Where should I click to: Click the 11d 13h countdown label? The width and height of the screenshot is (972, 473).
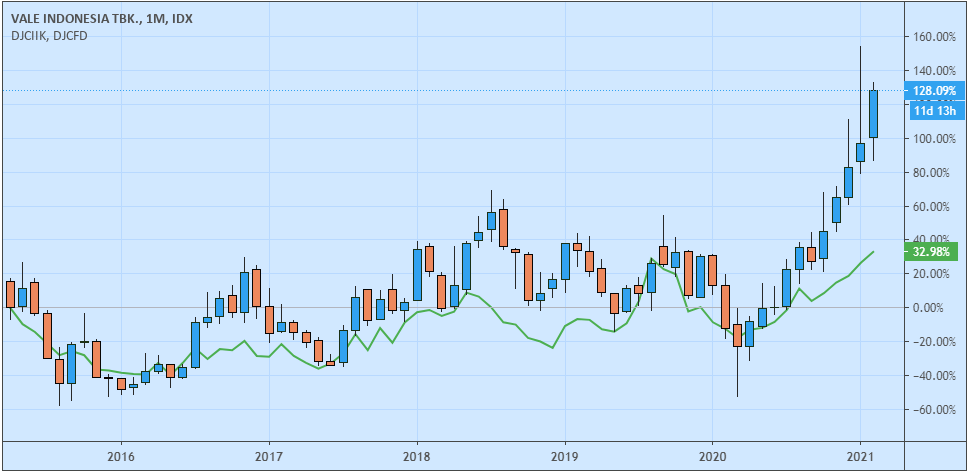[935, 110]
